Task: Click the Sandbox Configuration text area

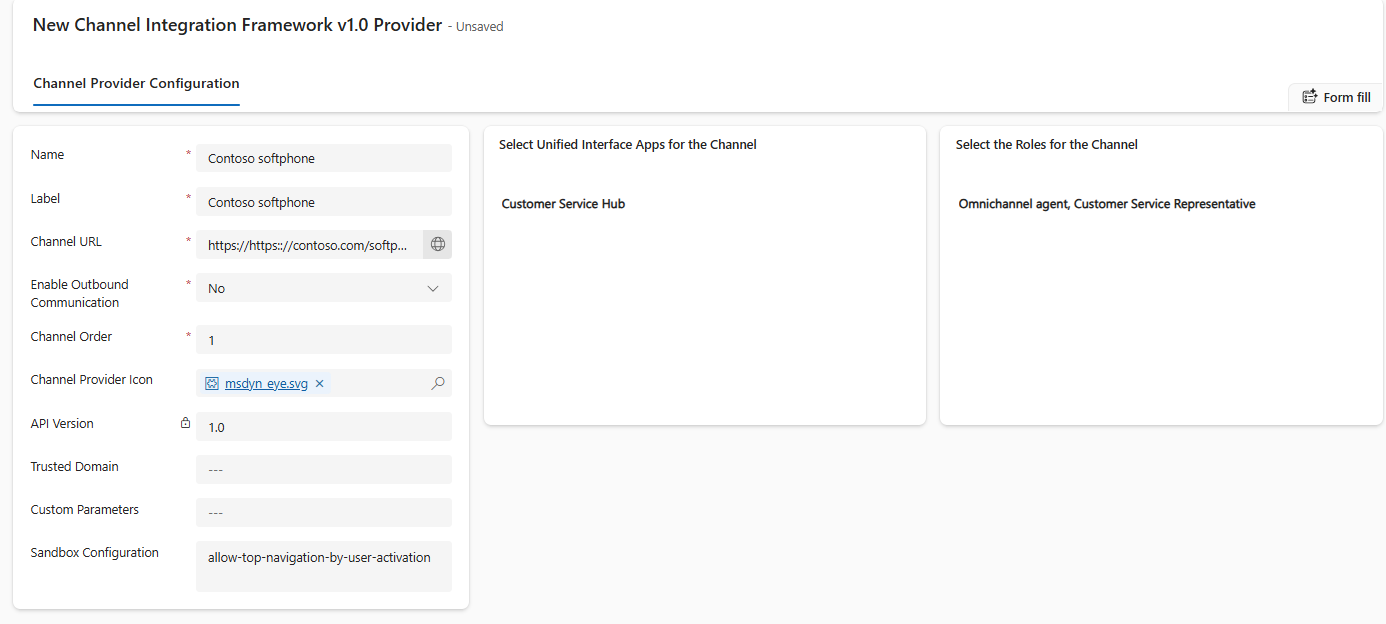Action: tap(323, 566)
